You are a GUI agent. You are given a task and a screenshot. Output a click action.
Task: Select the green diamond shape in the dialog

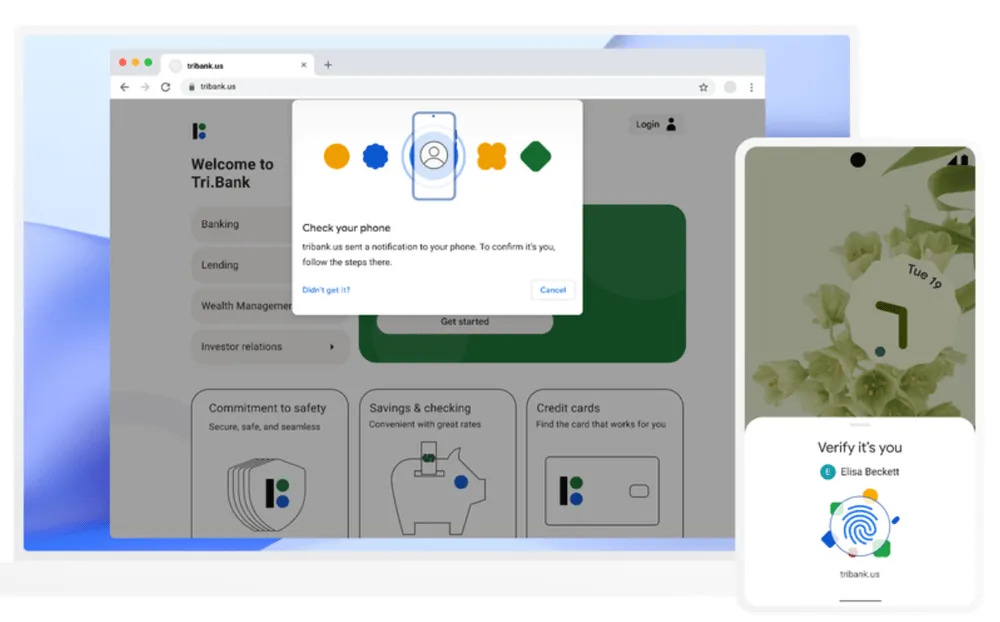[536, 157]
